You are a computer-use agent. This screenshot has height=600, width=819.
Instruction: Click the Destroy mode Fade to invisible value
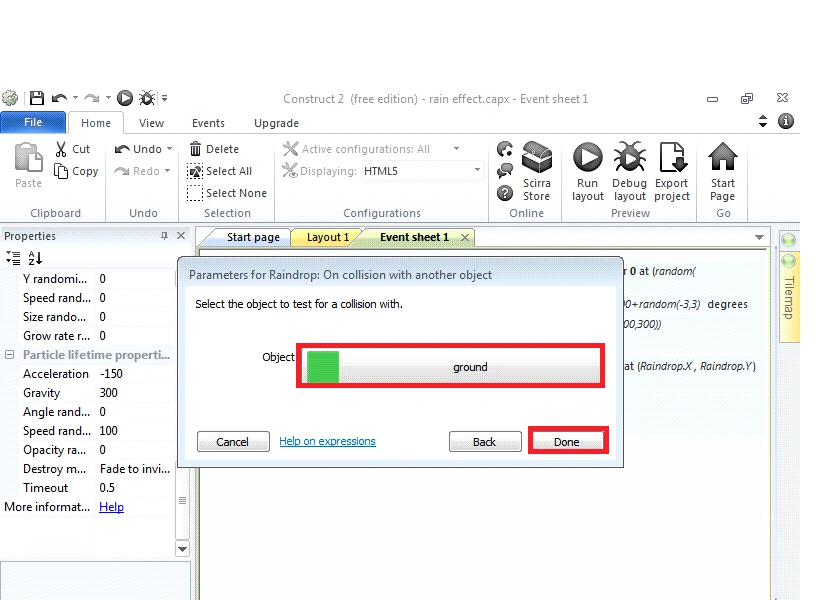tap(135, 469)
